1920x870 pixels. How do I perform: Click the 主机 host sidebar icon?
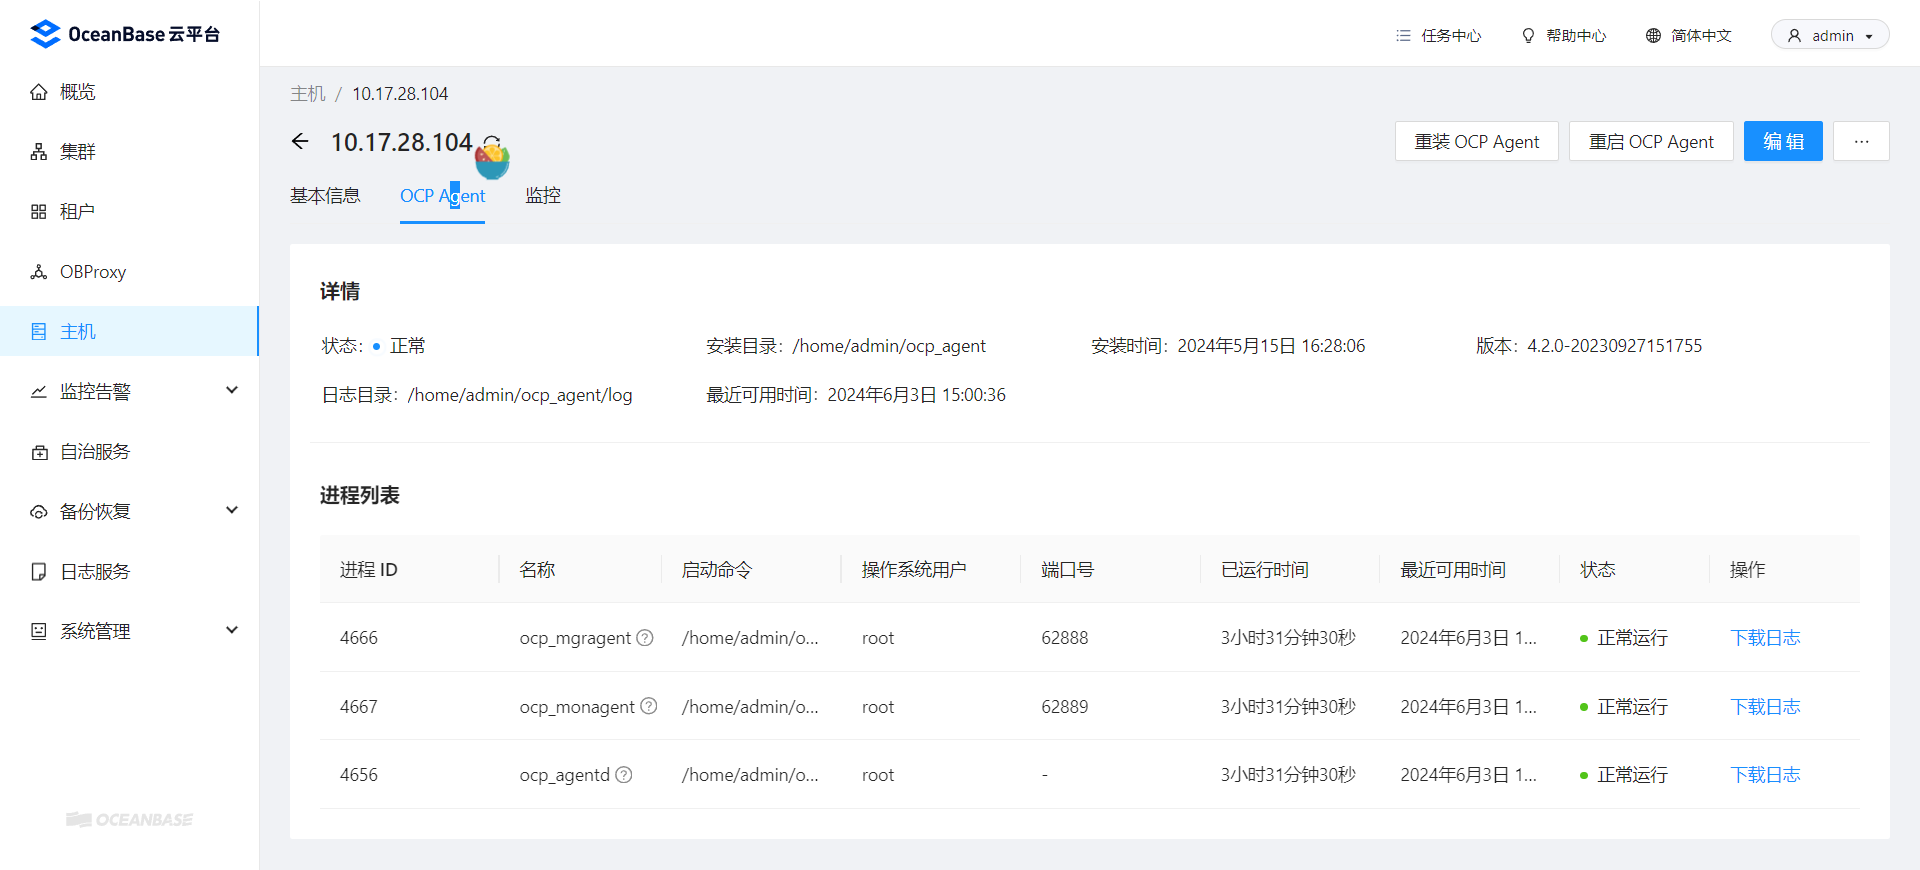pos(39,332)
